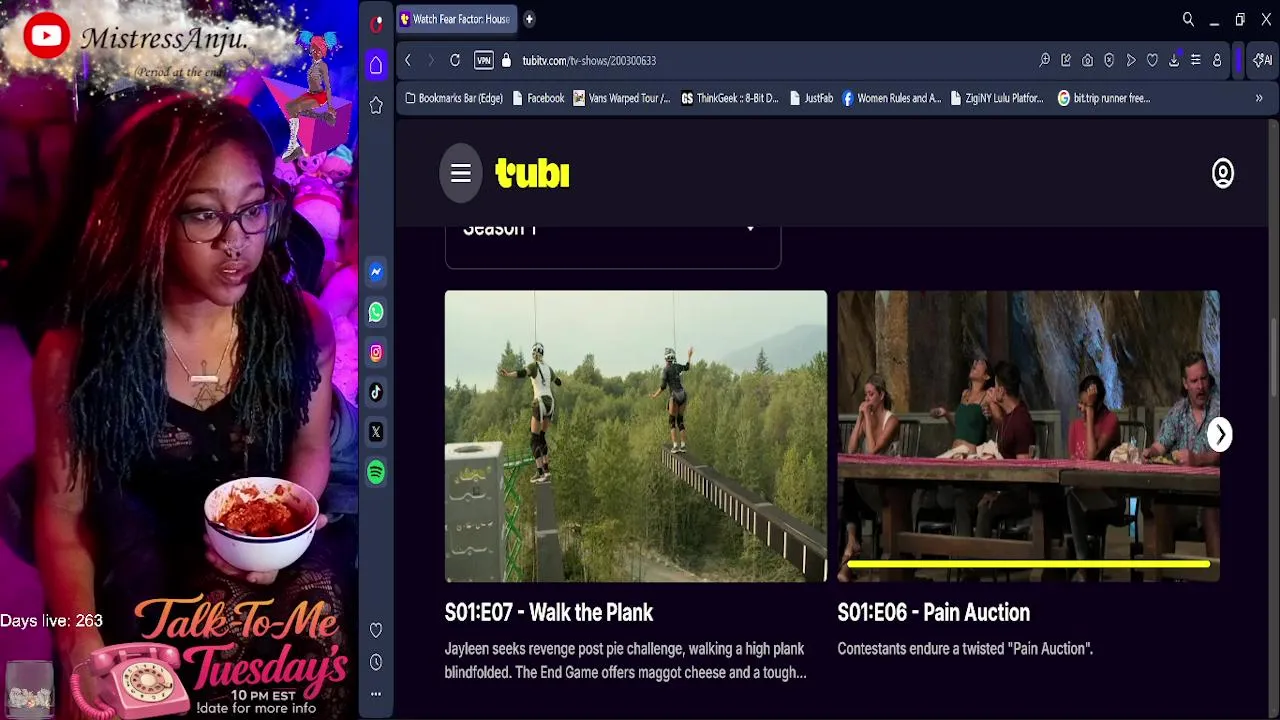The image size is (1280, 720).
Task: Open WhatsApp in the sidebar
Action: [376, 312]
